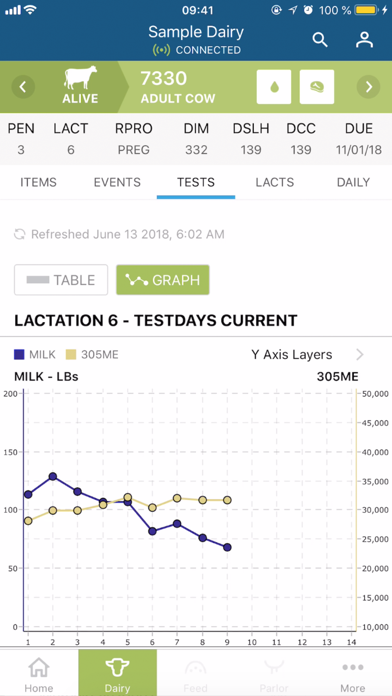
Task: Switch to the LACTS tab
Action: 274,182
